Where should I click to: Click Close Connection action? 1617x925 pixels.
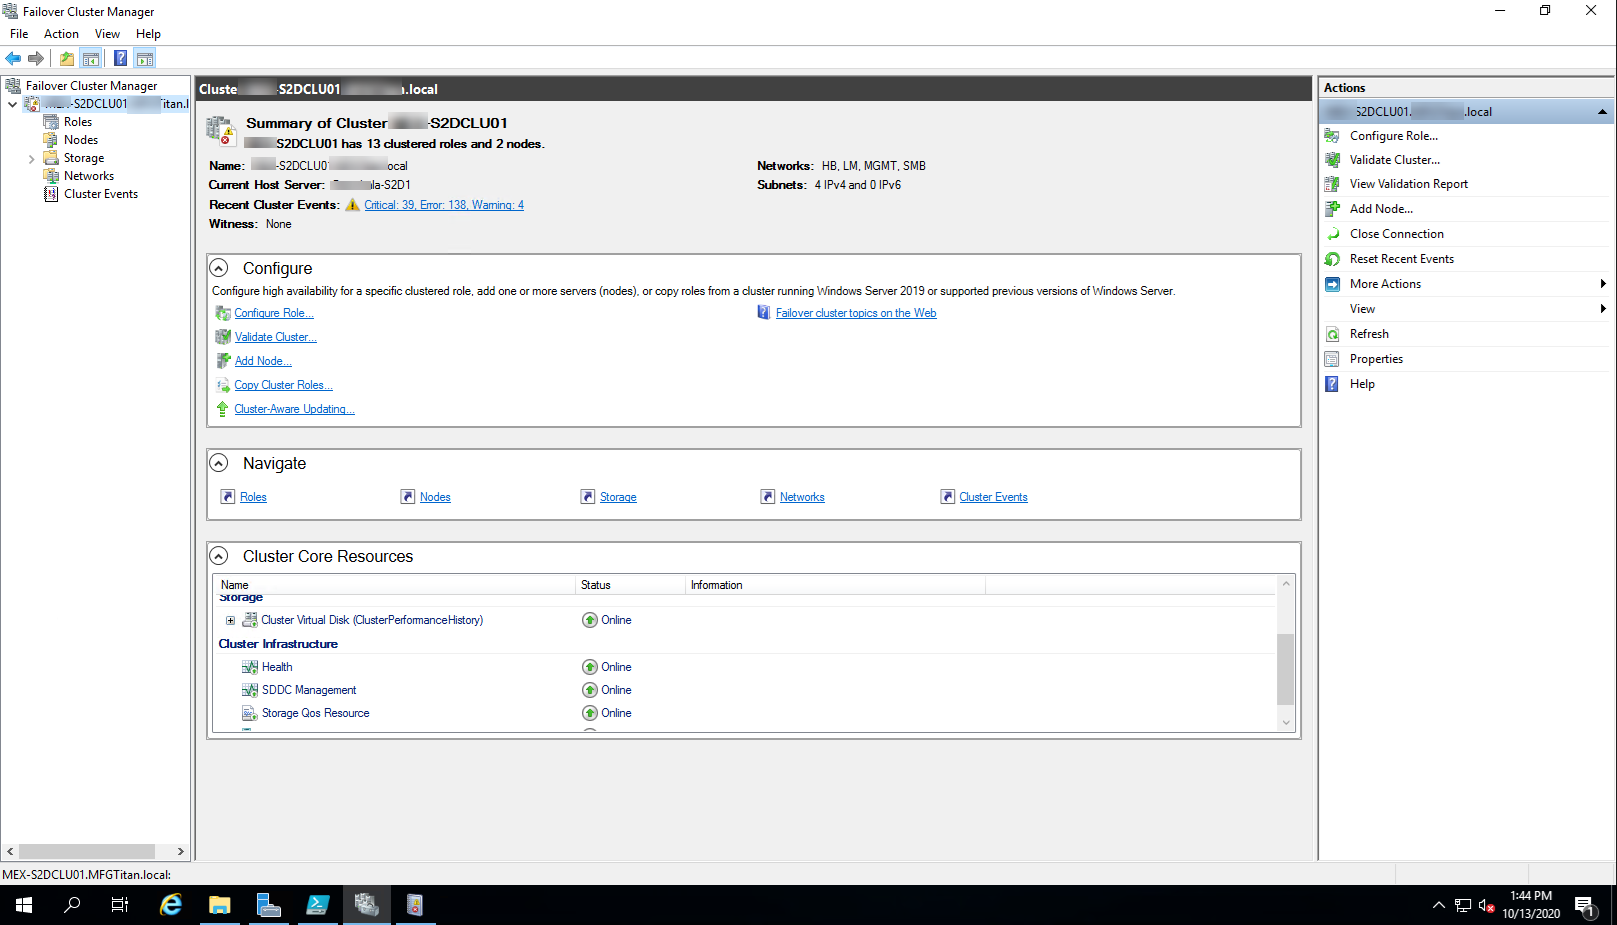[1397, 234]
